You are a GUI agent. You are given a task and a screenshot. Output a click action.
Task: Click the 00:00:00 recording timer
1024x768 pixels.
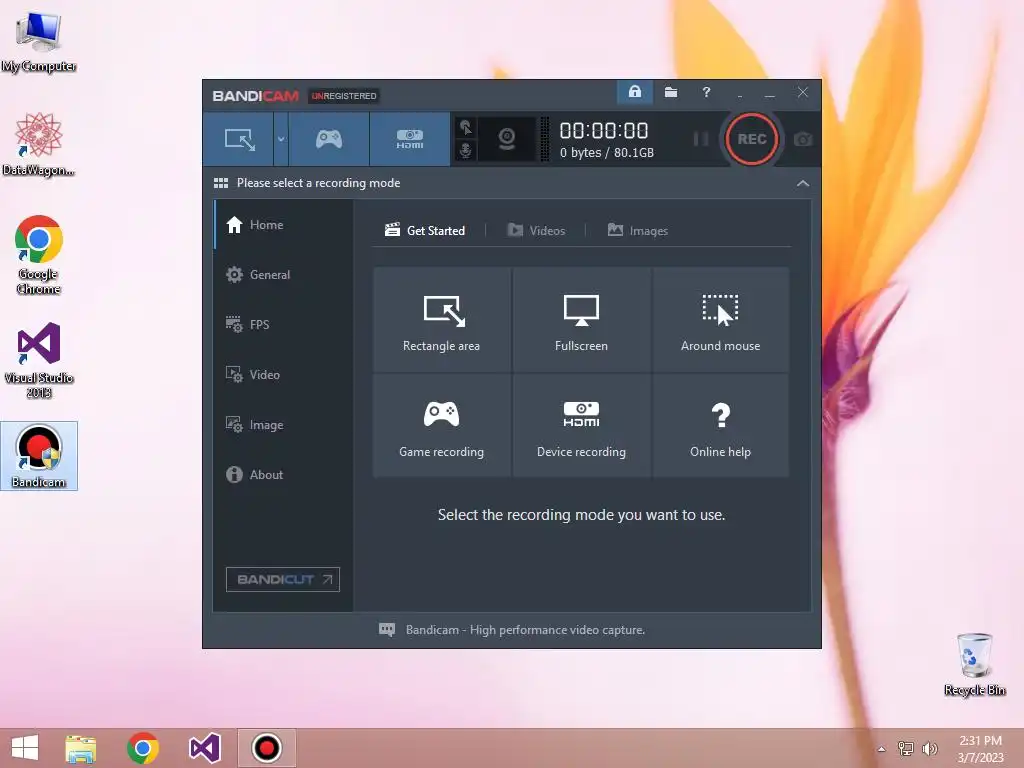click(x=604, y=131)
